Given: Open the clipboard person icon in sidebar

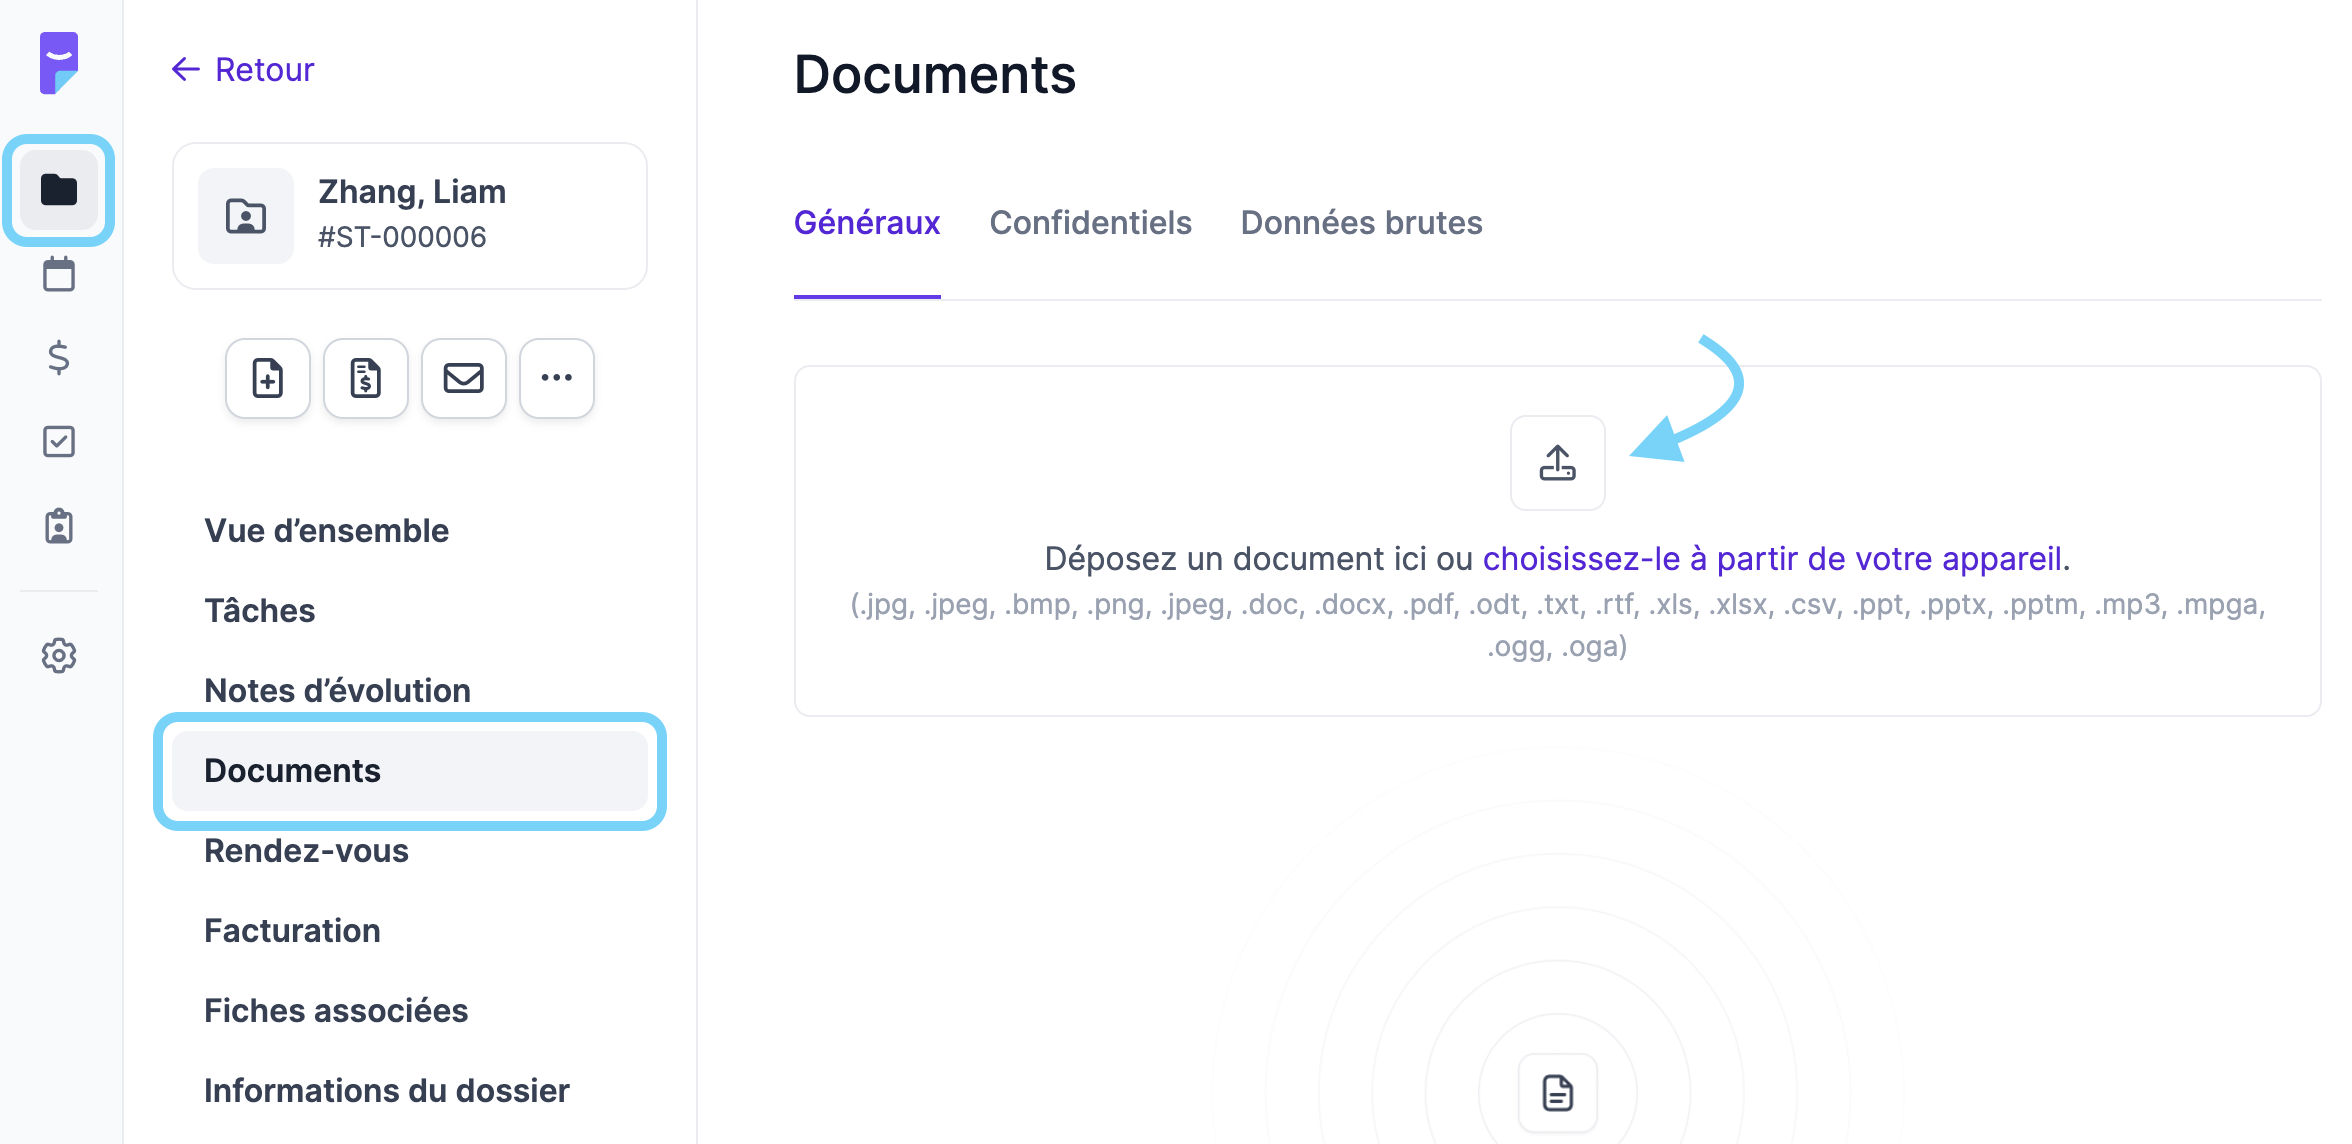Looking at the screenshot, I should coord(59,526).
